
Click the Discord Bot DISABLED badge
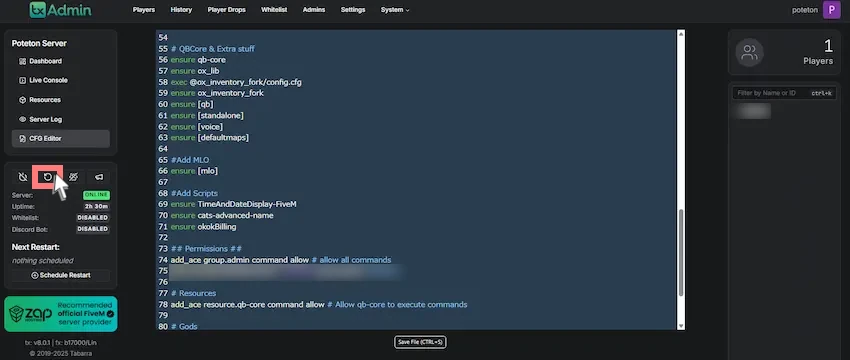coord(93,229)
